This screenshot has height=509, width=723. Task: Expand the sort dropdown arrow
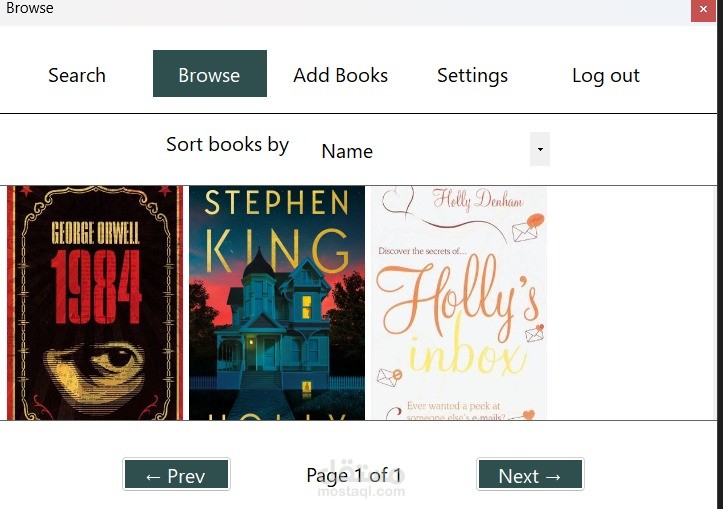(540, 150)
